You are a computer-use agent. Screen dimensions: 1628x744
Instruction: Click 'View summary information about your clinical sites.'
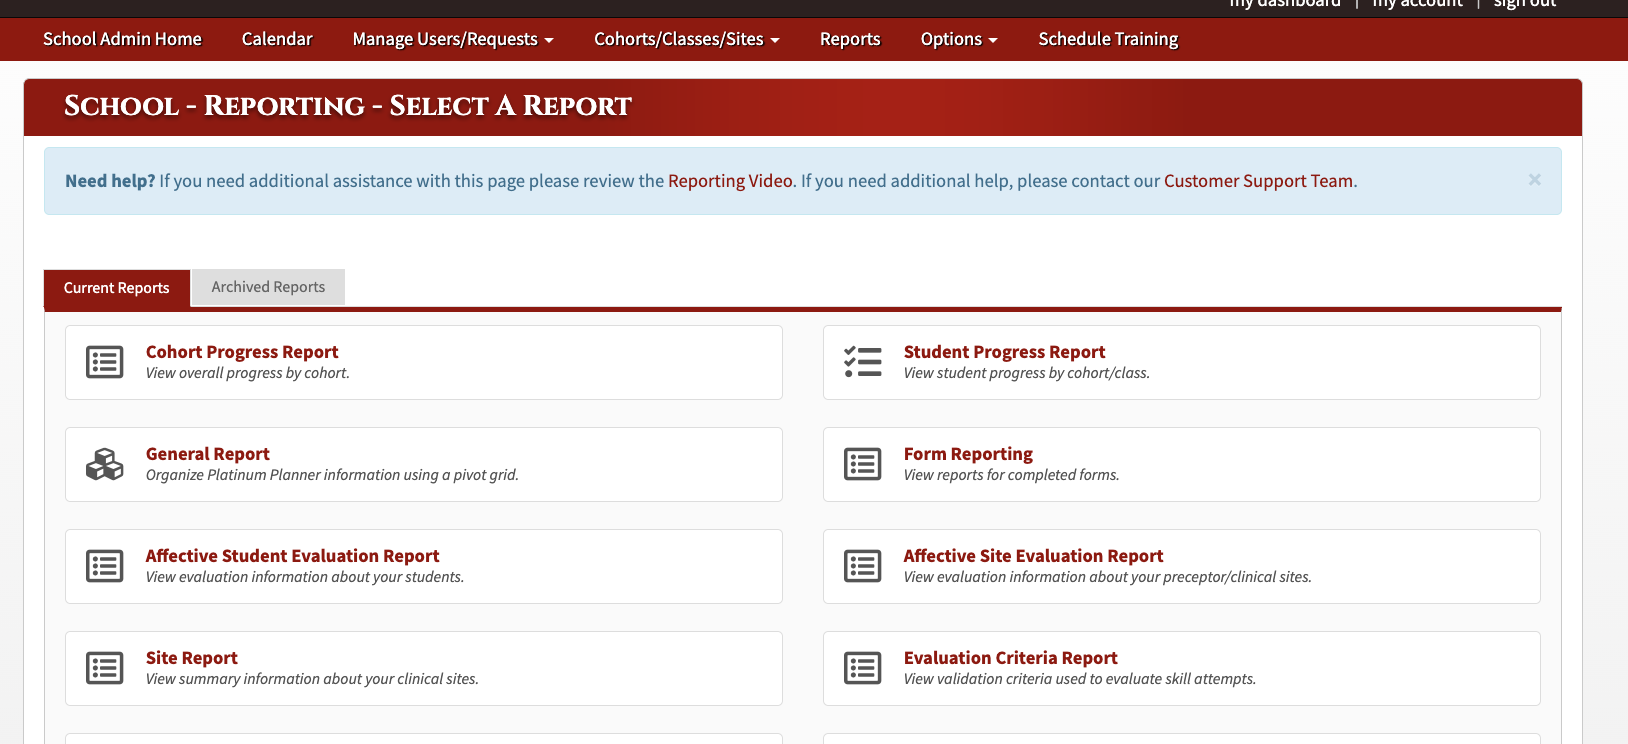pos(312,679)
